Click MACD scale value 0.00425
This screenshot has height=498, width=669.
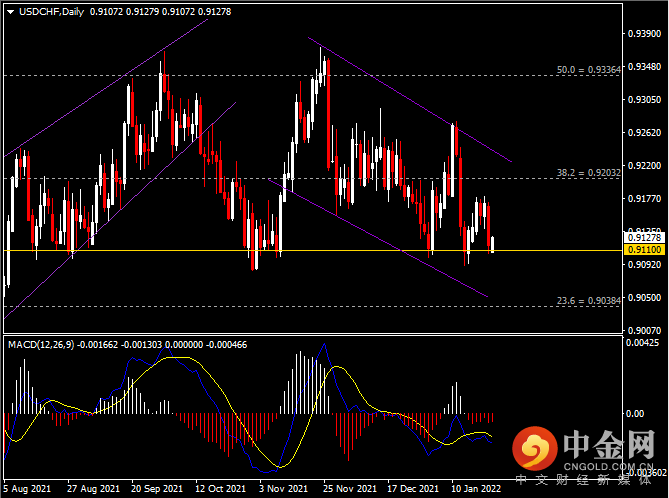[642, 343]
